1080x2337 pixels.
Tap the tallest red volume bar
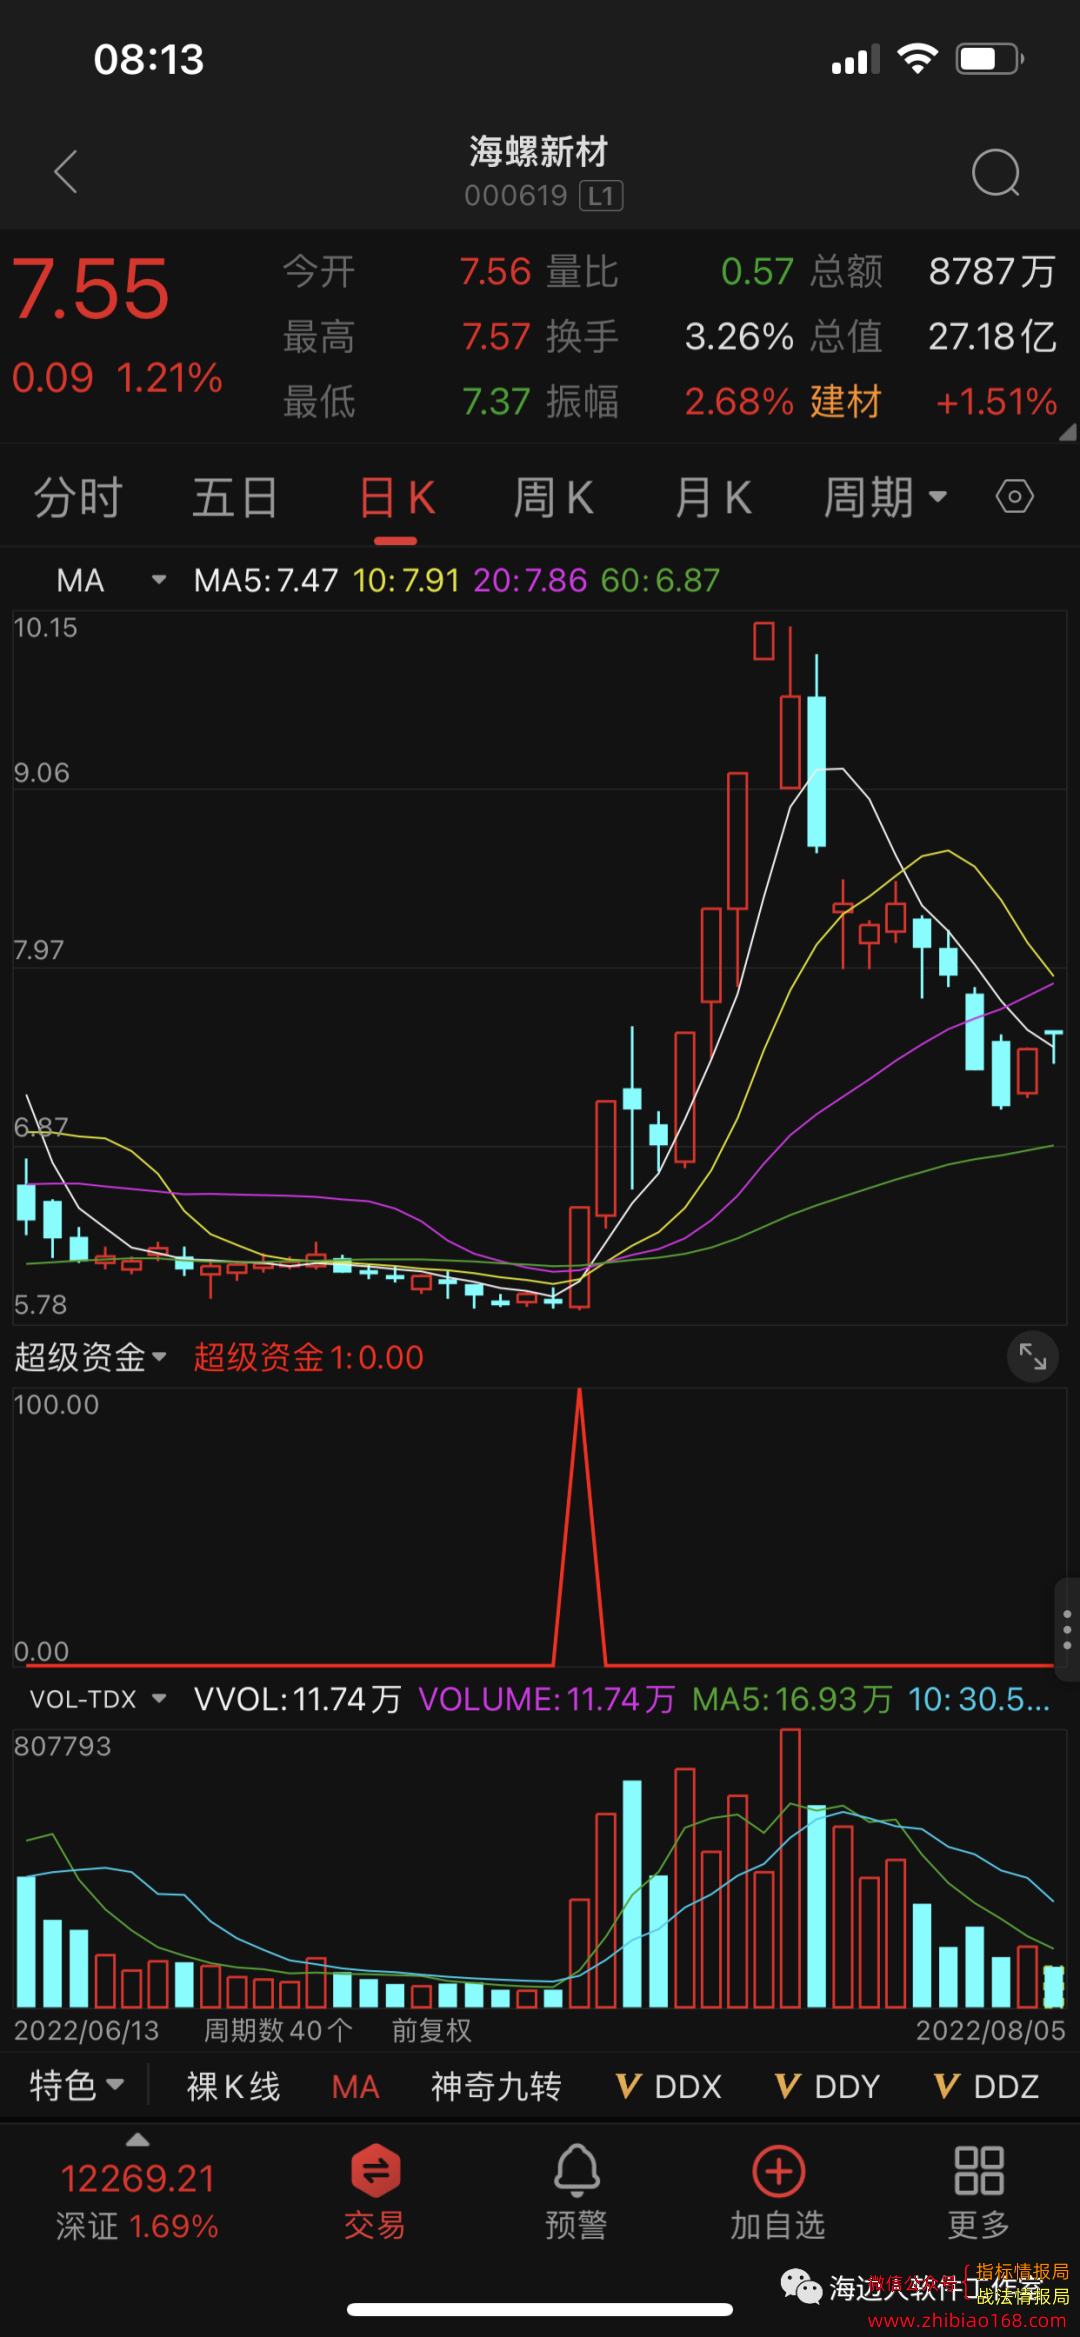(x=790, y=1867)
